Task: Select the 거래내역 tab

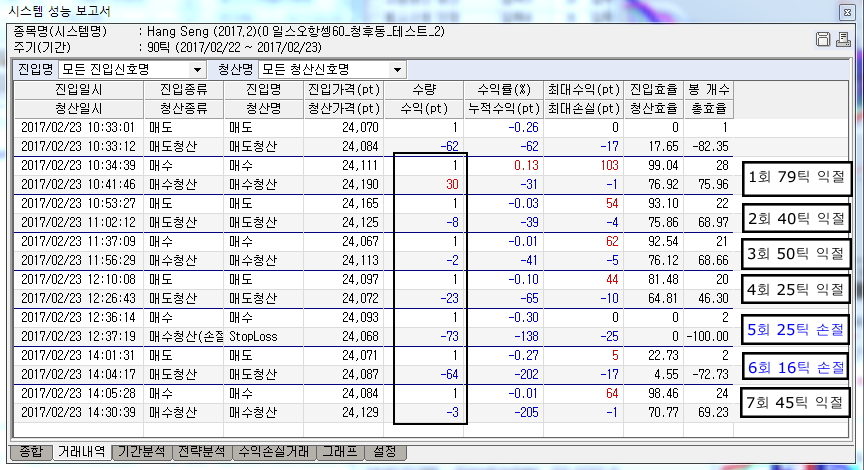Action: tap(81, 452)
